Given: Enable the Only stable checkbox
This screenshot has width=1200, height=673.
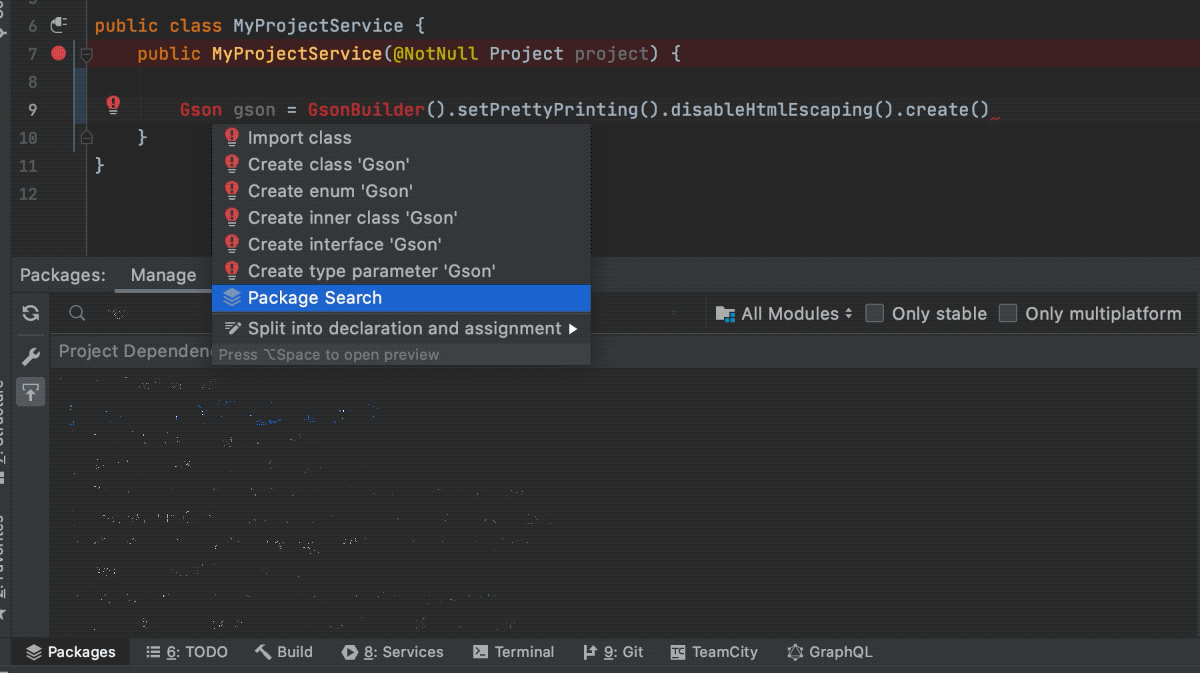Looking at the screenshot, I should 875,313.
